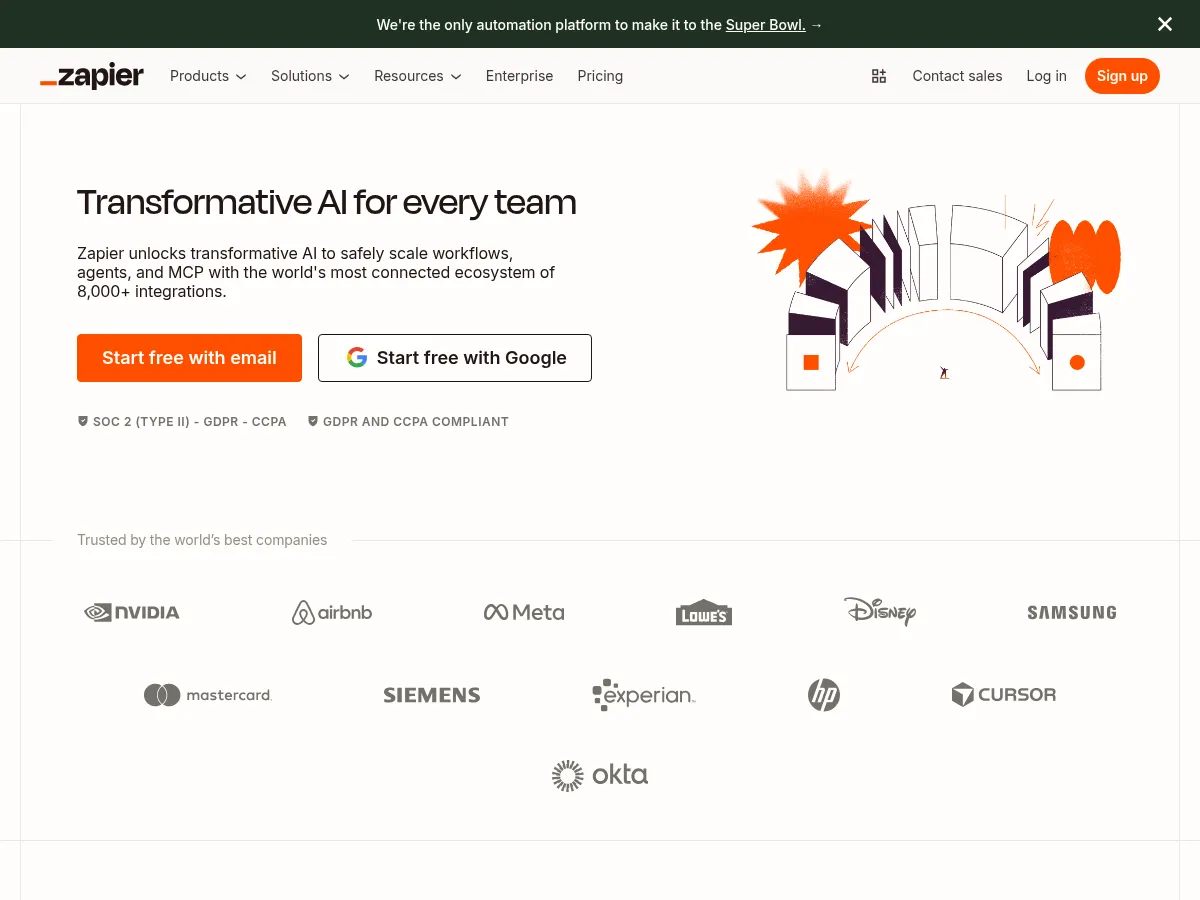Click the Zapier logo
The width and height of the screenshot is (1200, 900).
pos(91,76)
